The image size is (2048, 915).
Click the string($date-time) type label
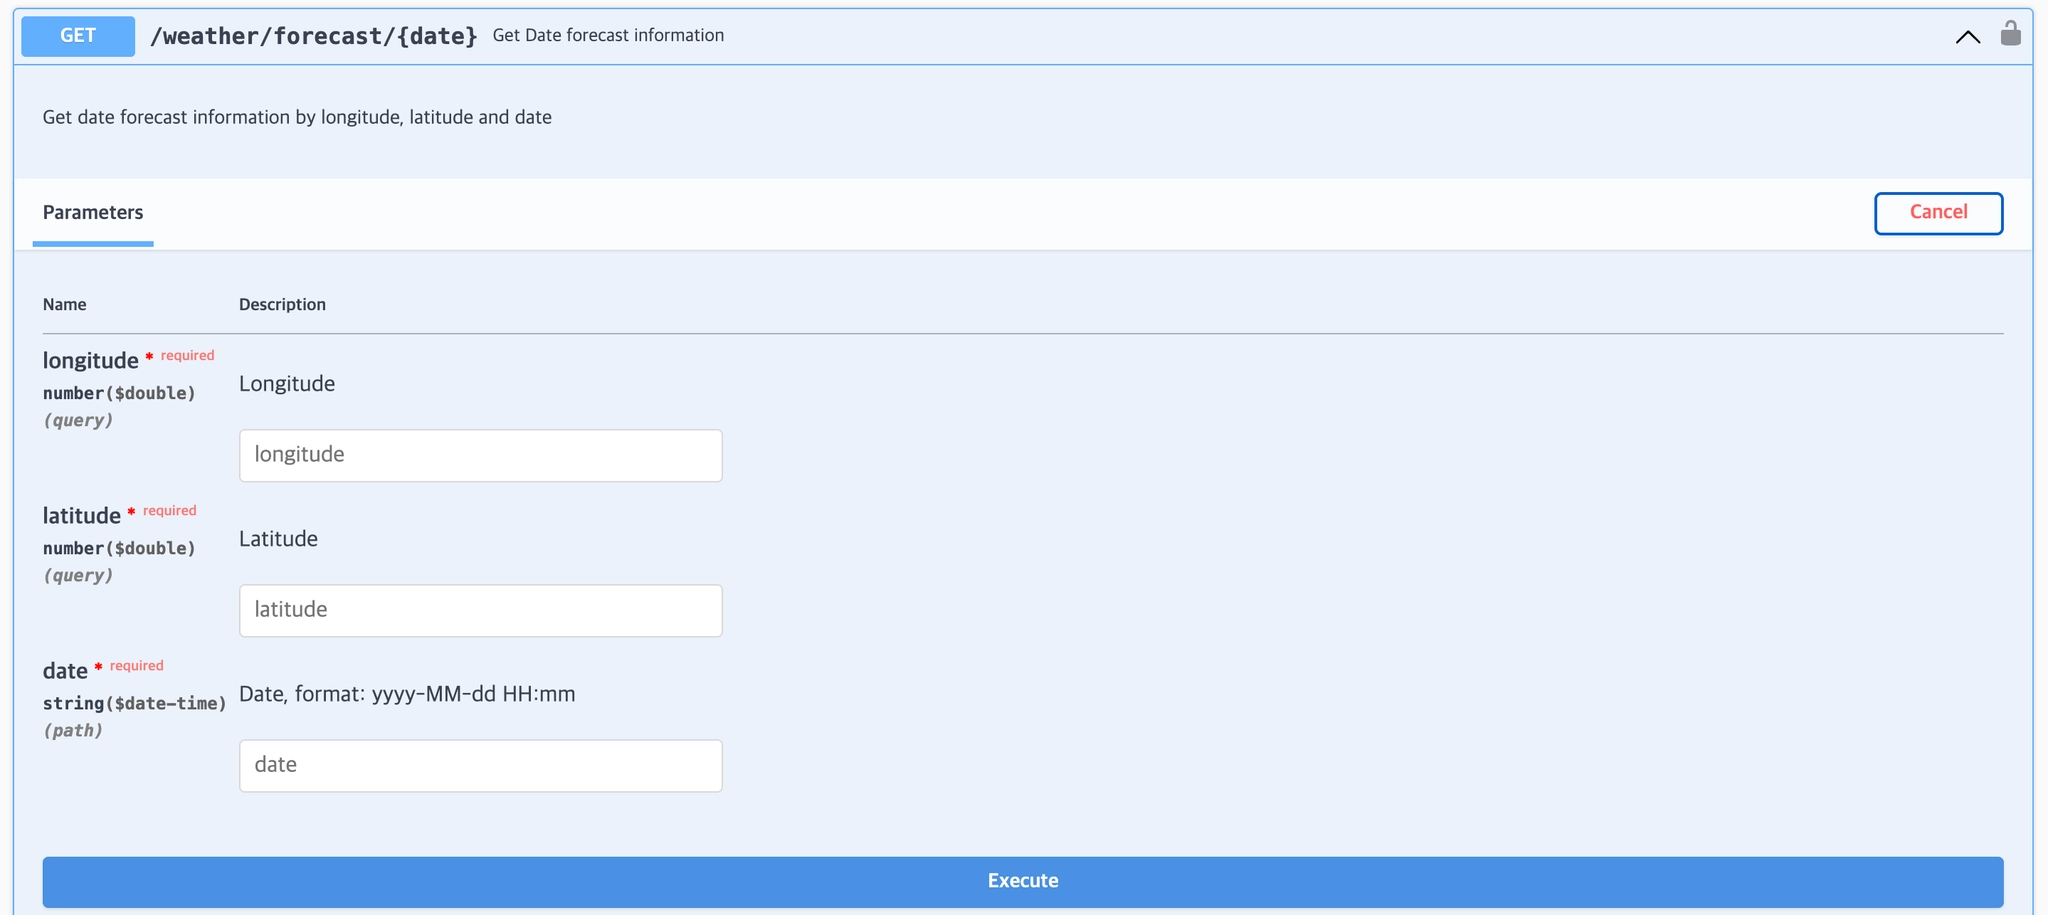[x=134, y=703]
